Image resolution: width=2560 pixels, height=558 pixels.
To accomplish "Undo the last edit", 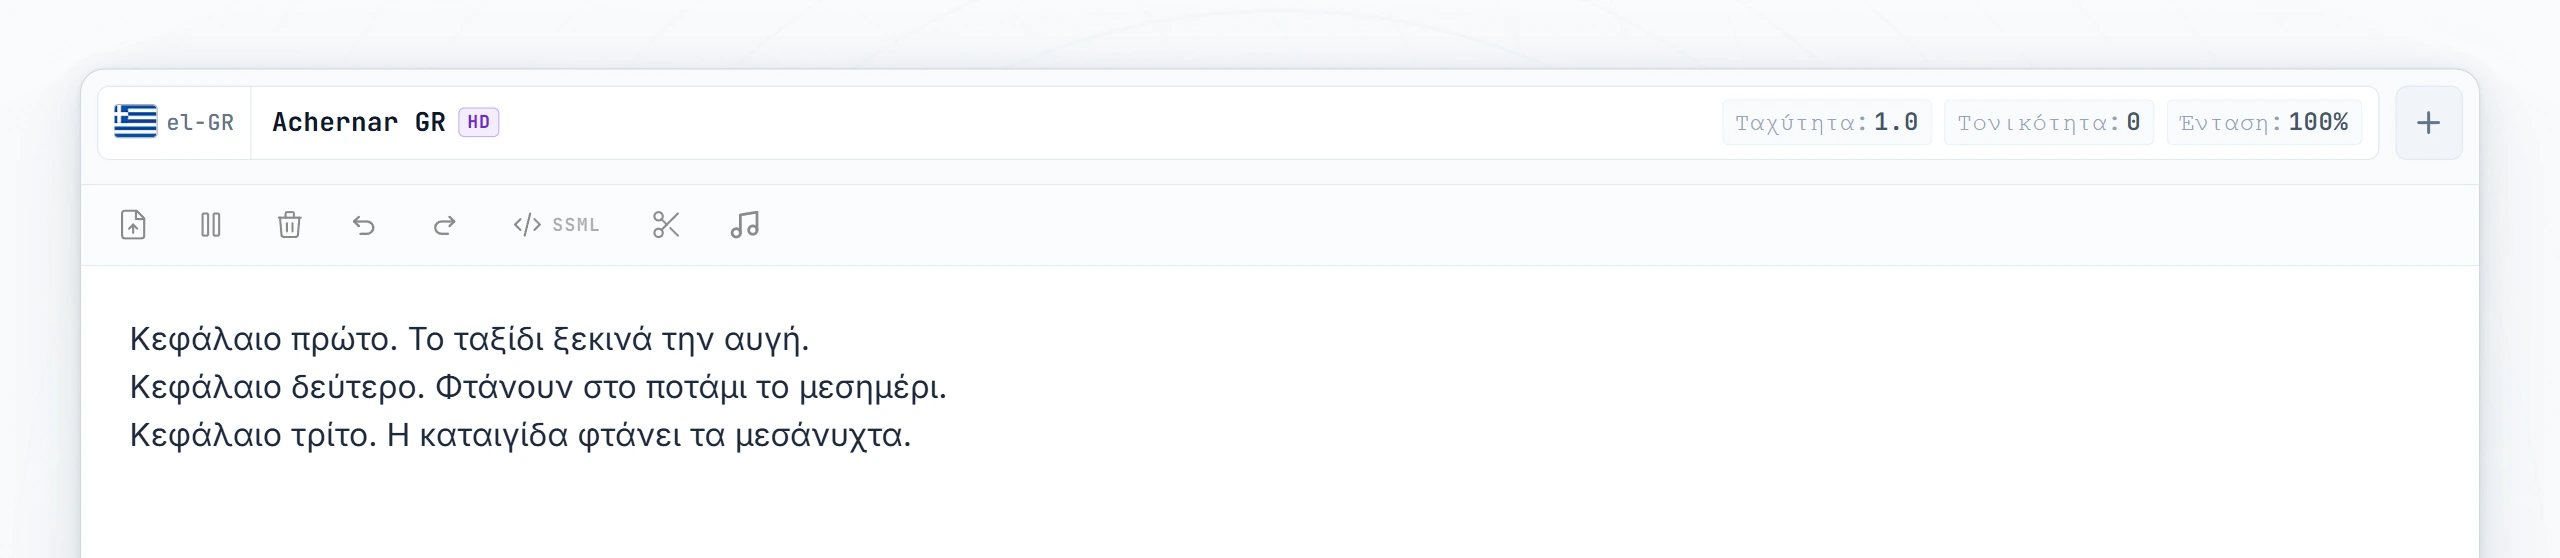I will click(x=364, y=225).
